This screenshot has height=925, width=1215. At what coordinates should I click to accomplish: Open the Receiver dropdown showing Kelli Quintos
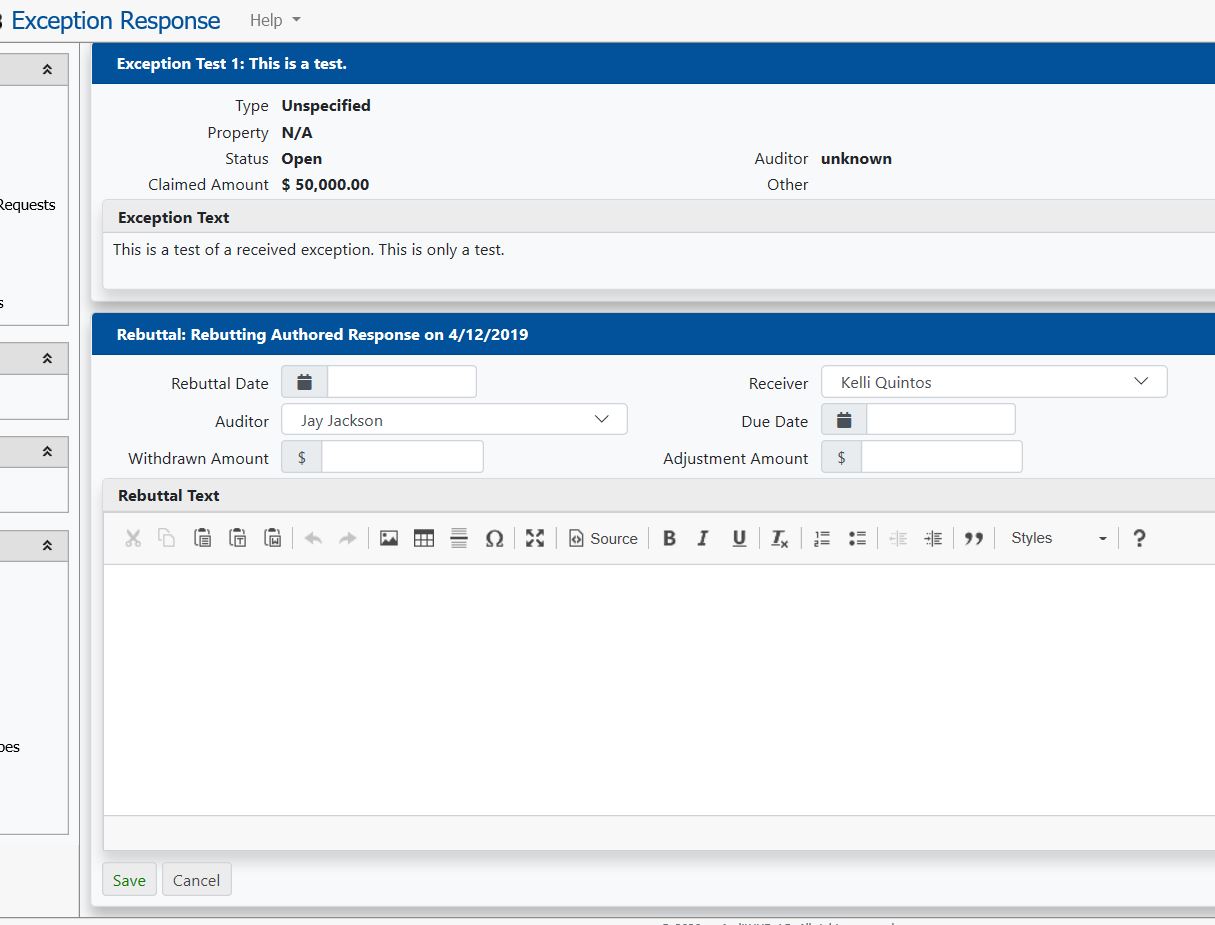[993, 382]
